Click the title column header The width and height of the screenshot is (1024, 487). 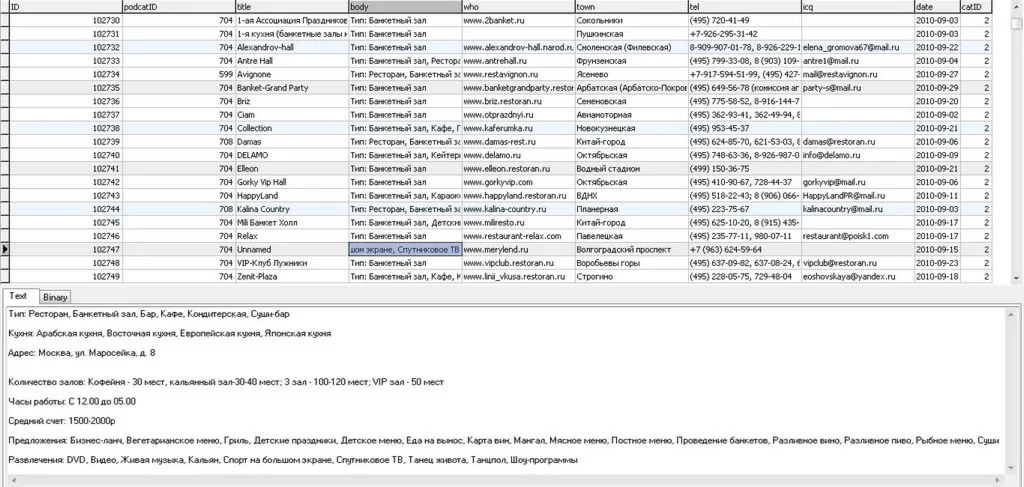(x=291, y=7)
